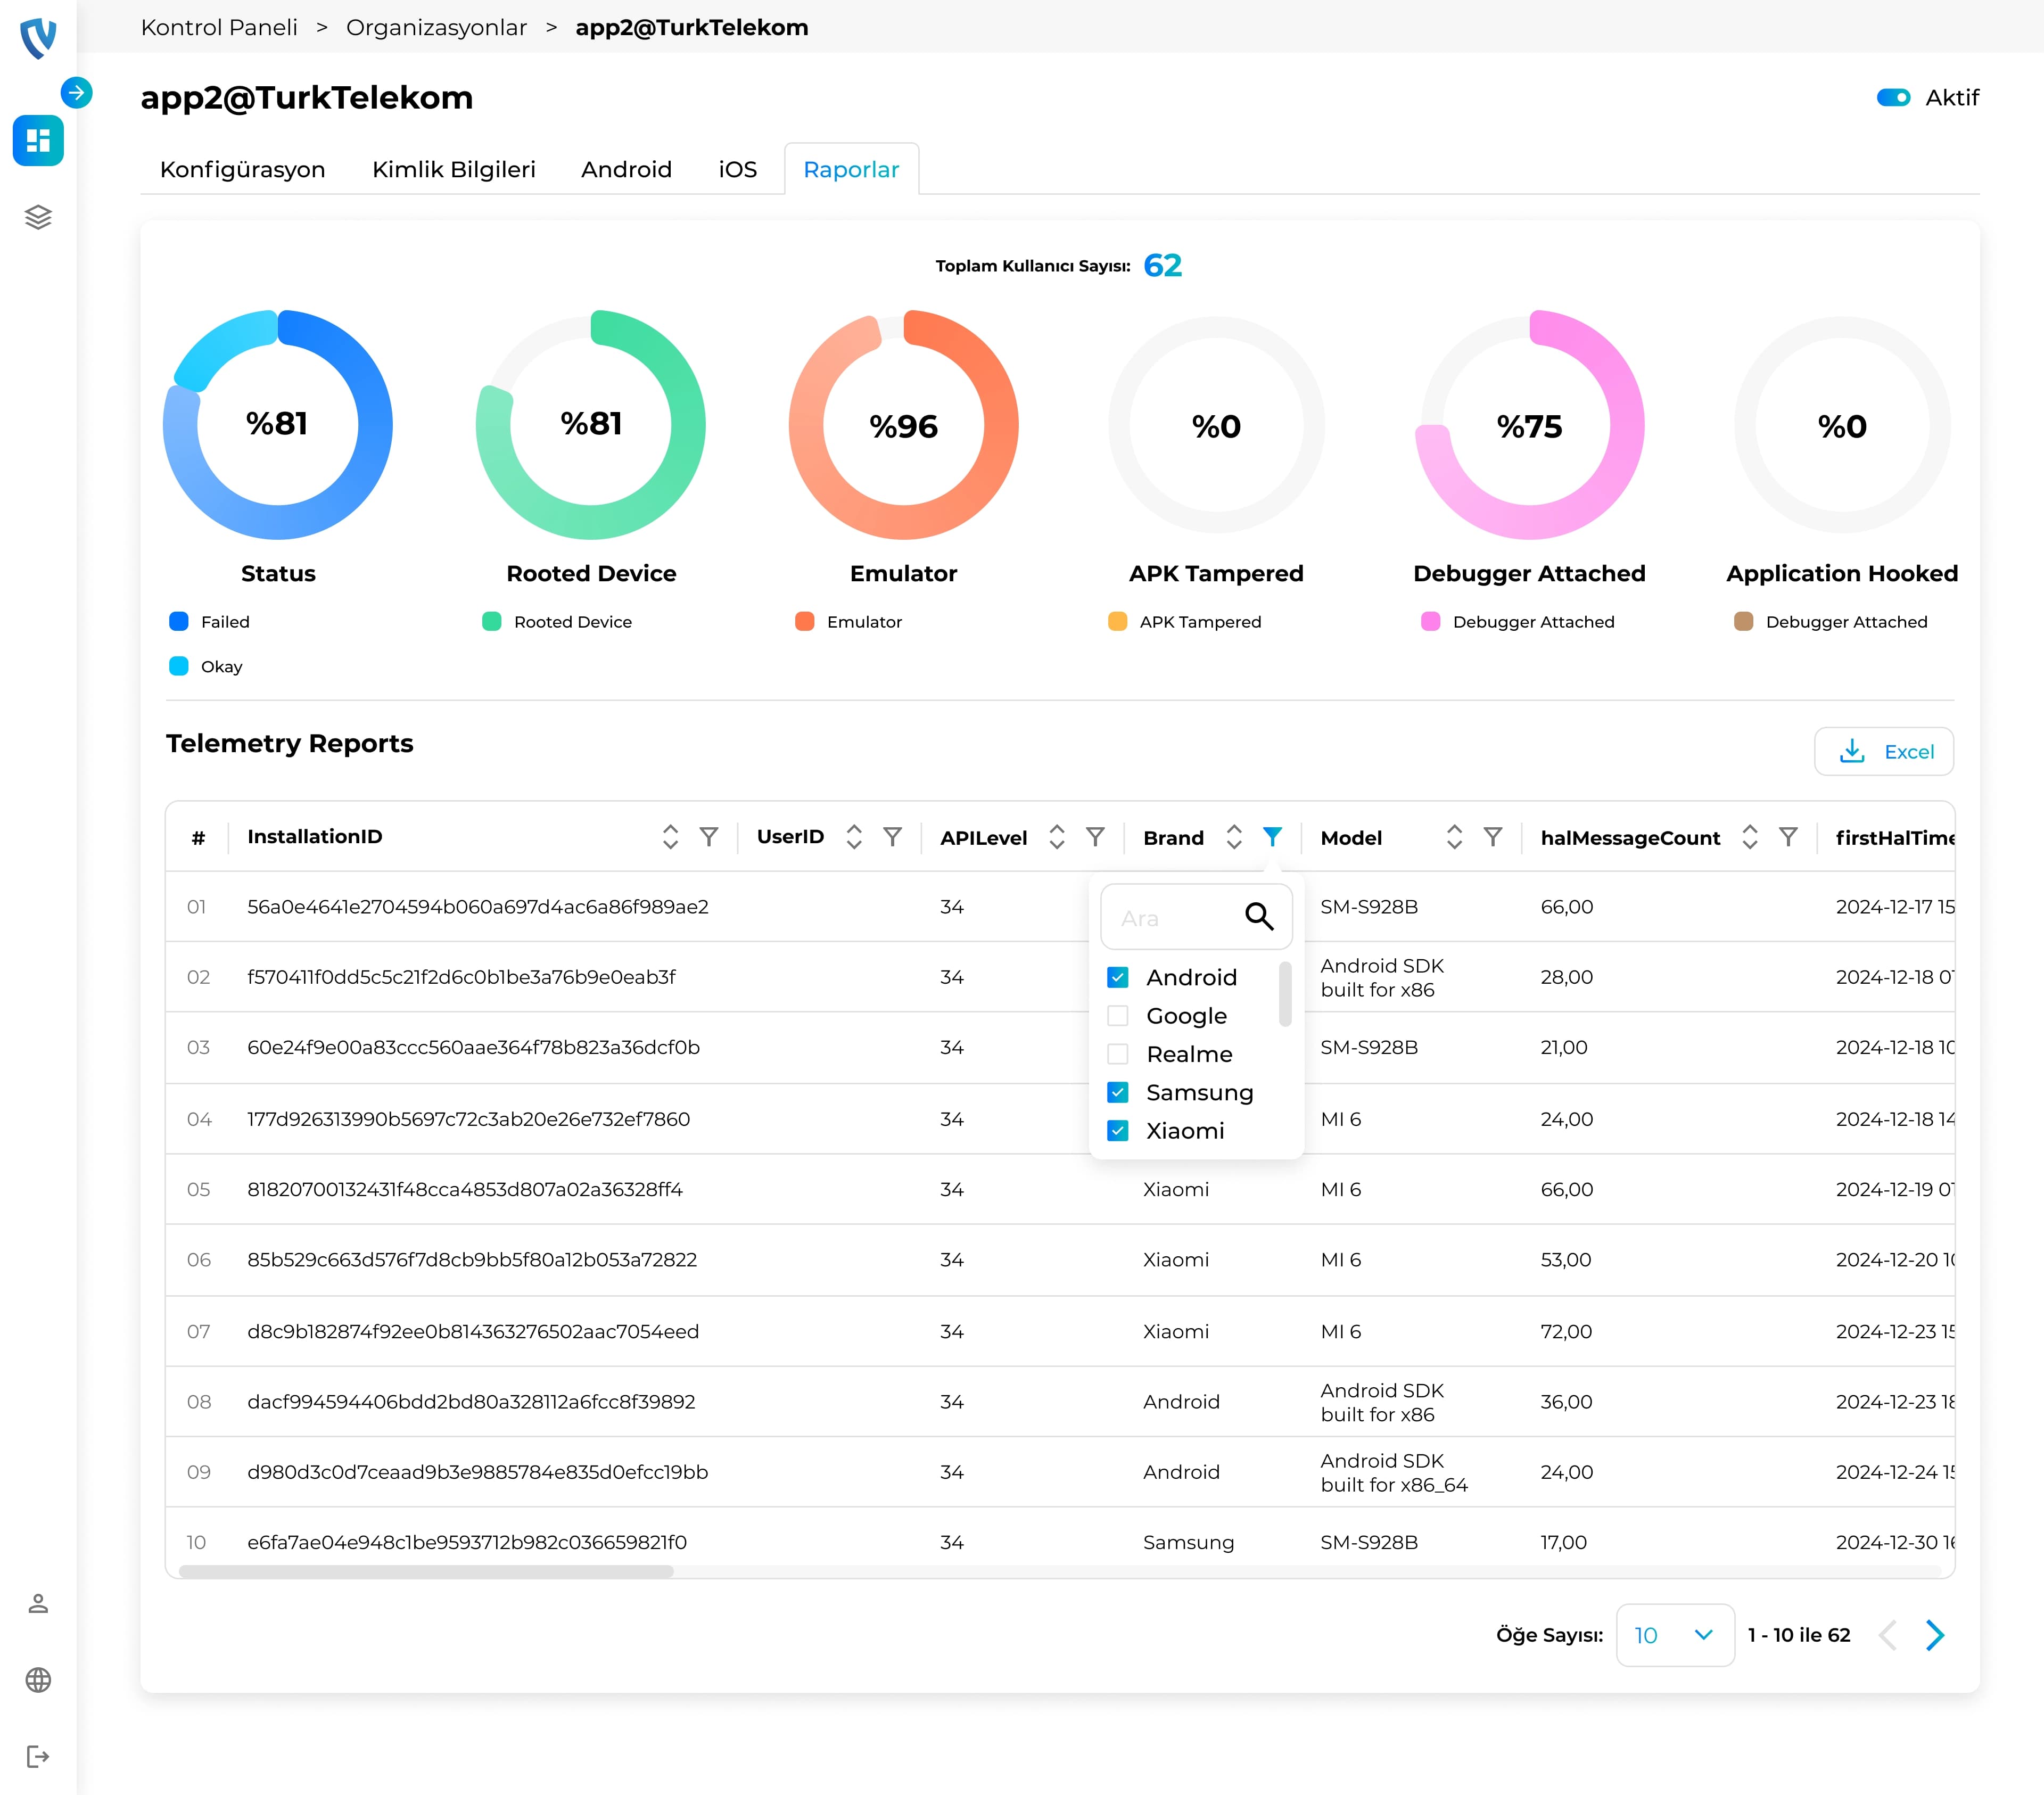
Task: Click the row 05 Xiaomi brand cell
Action: pyautogui.click(x=1176, y=1190)
